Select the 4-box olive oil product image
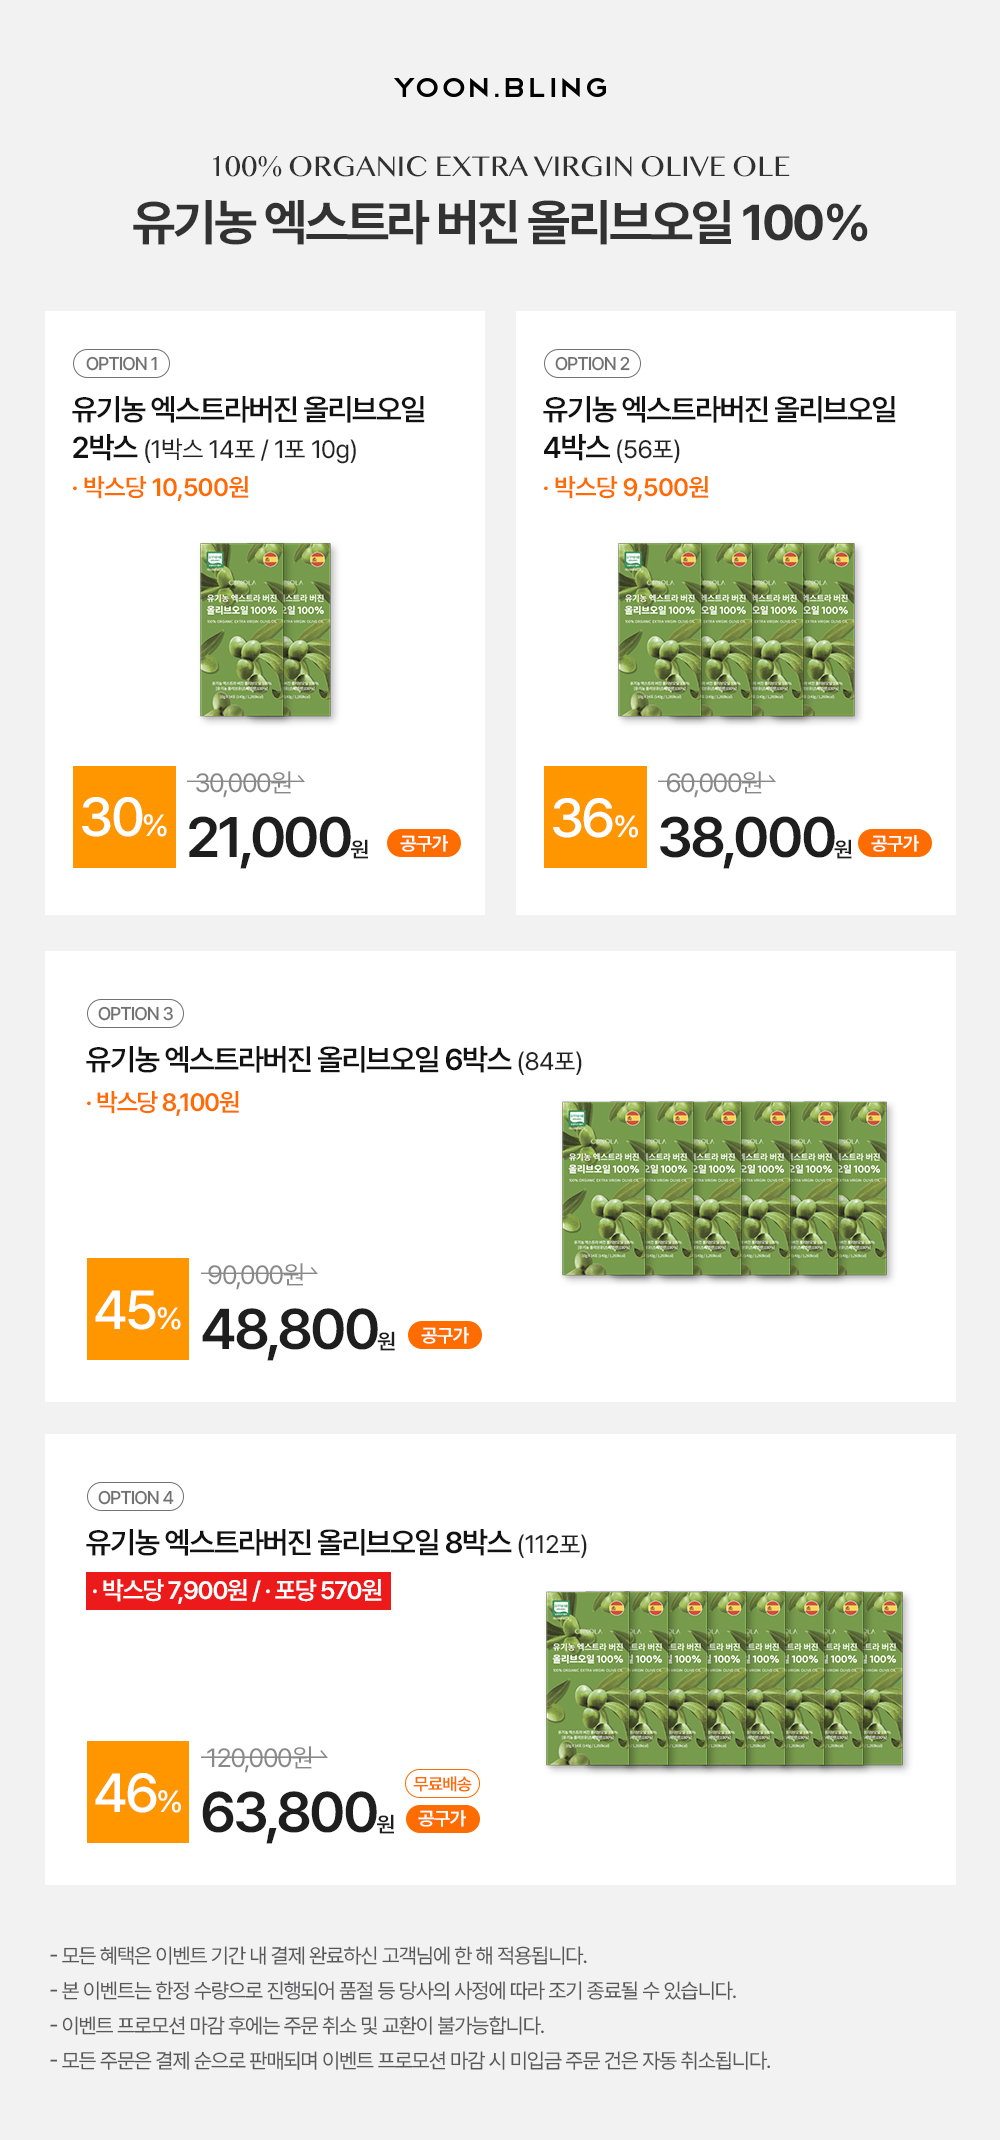Screen dimensions: 1000x2140 [x=736, y=630]
